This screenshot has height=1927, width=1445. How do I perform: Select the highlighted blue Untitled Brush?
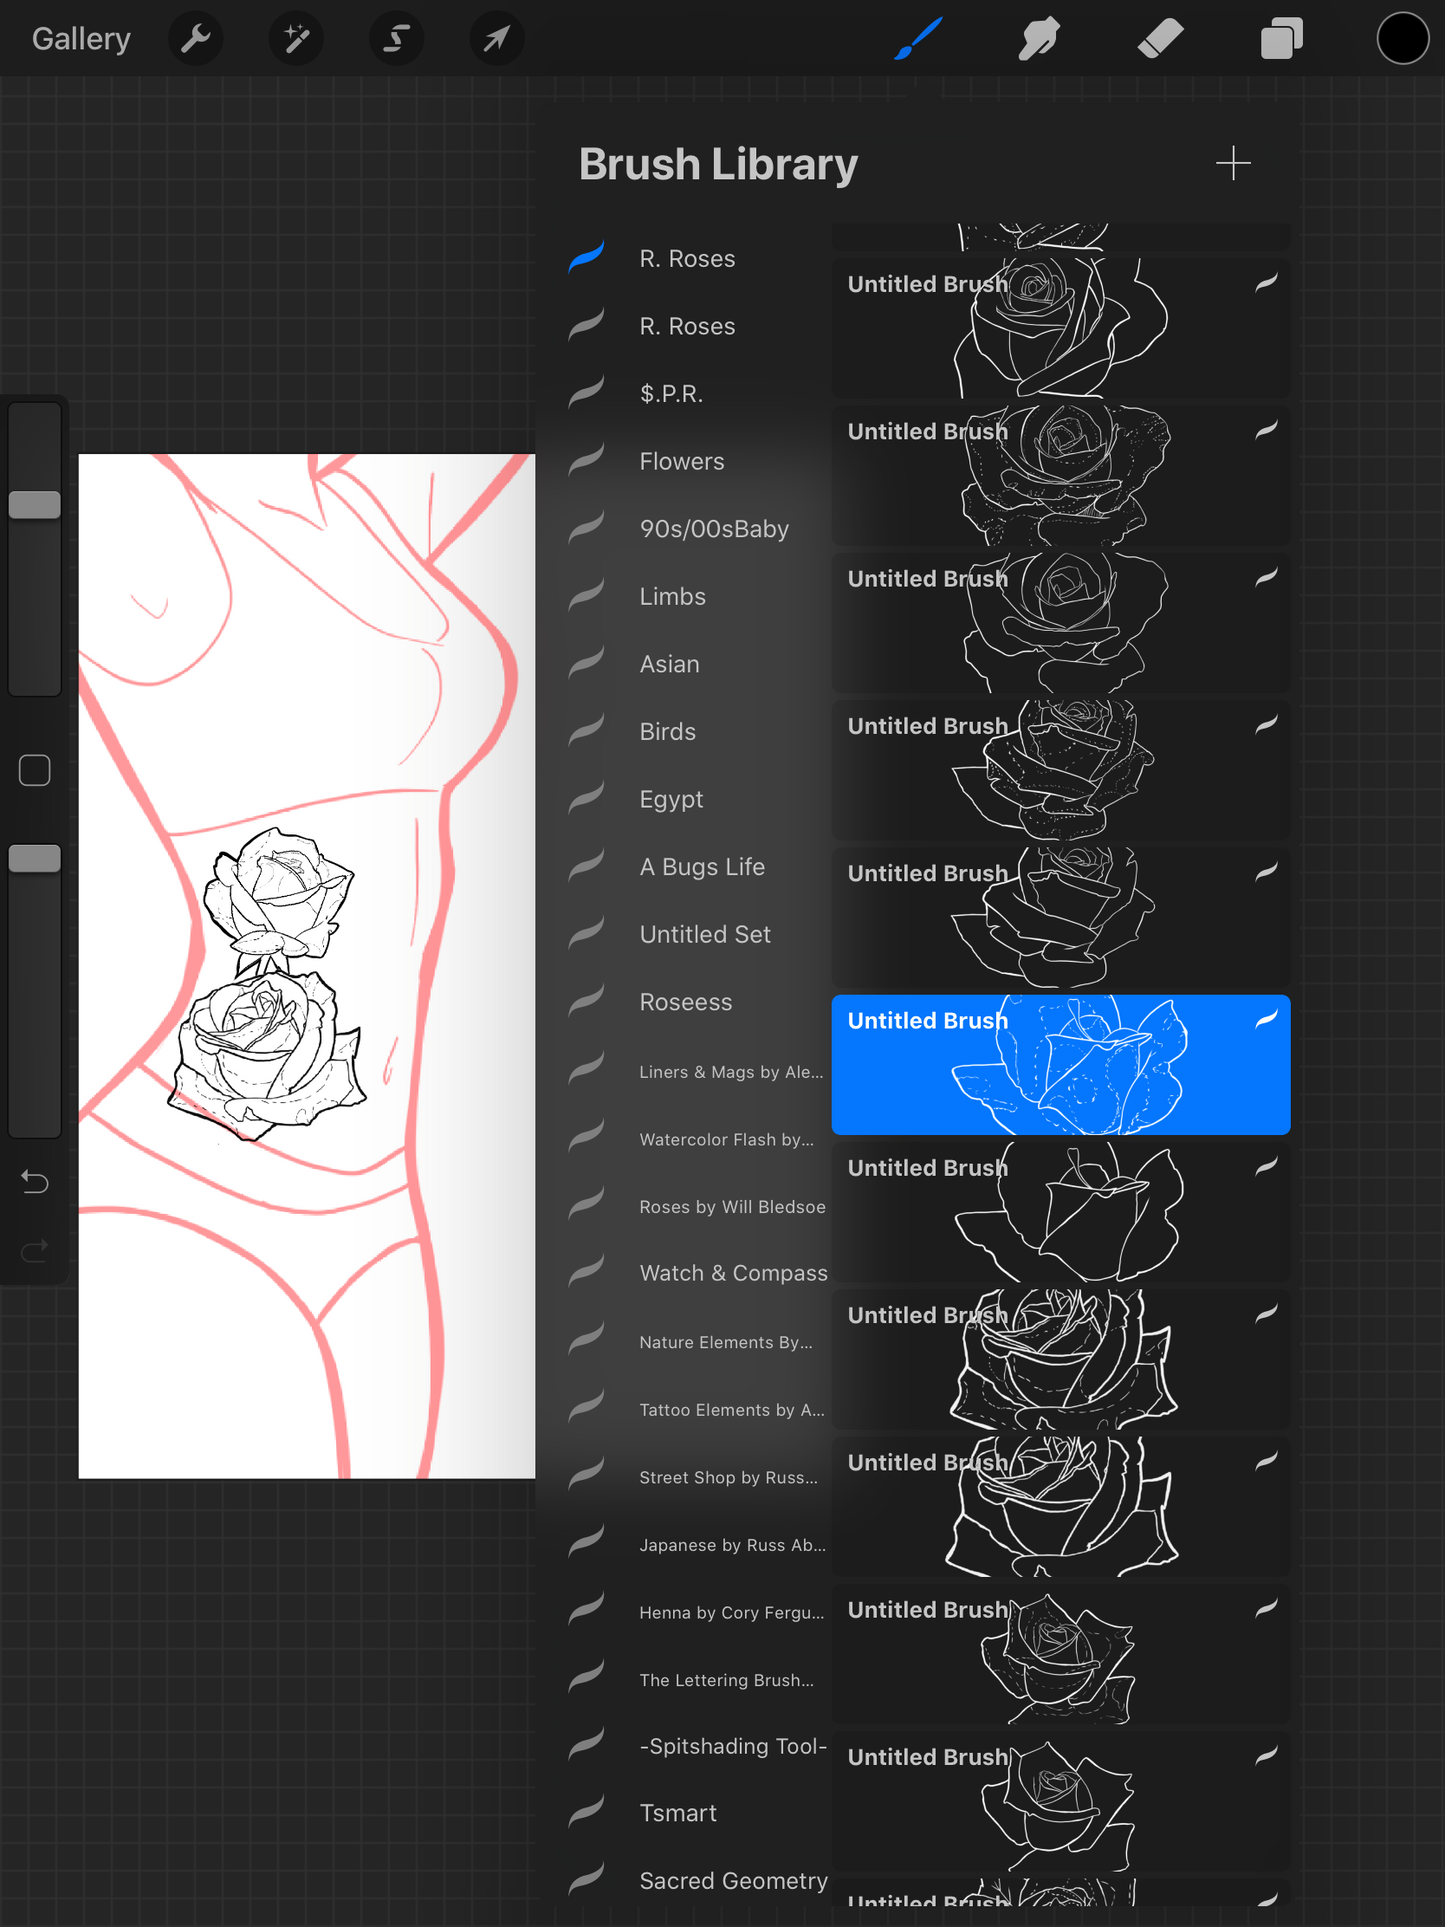[x=1060, y=1064]
